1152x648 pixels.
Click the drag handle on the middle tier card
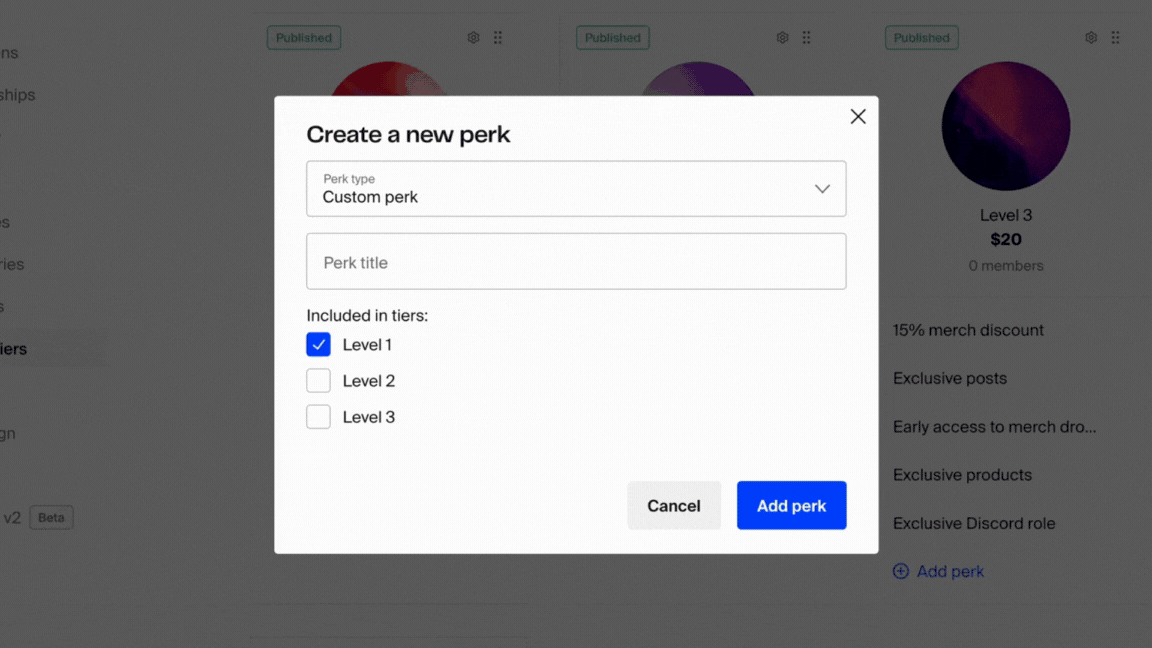pos(806,37)
